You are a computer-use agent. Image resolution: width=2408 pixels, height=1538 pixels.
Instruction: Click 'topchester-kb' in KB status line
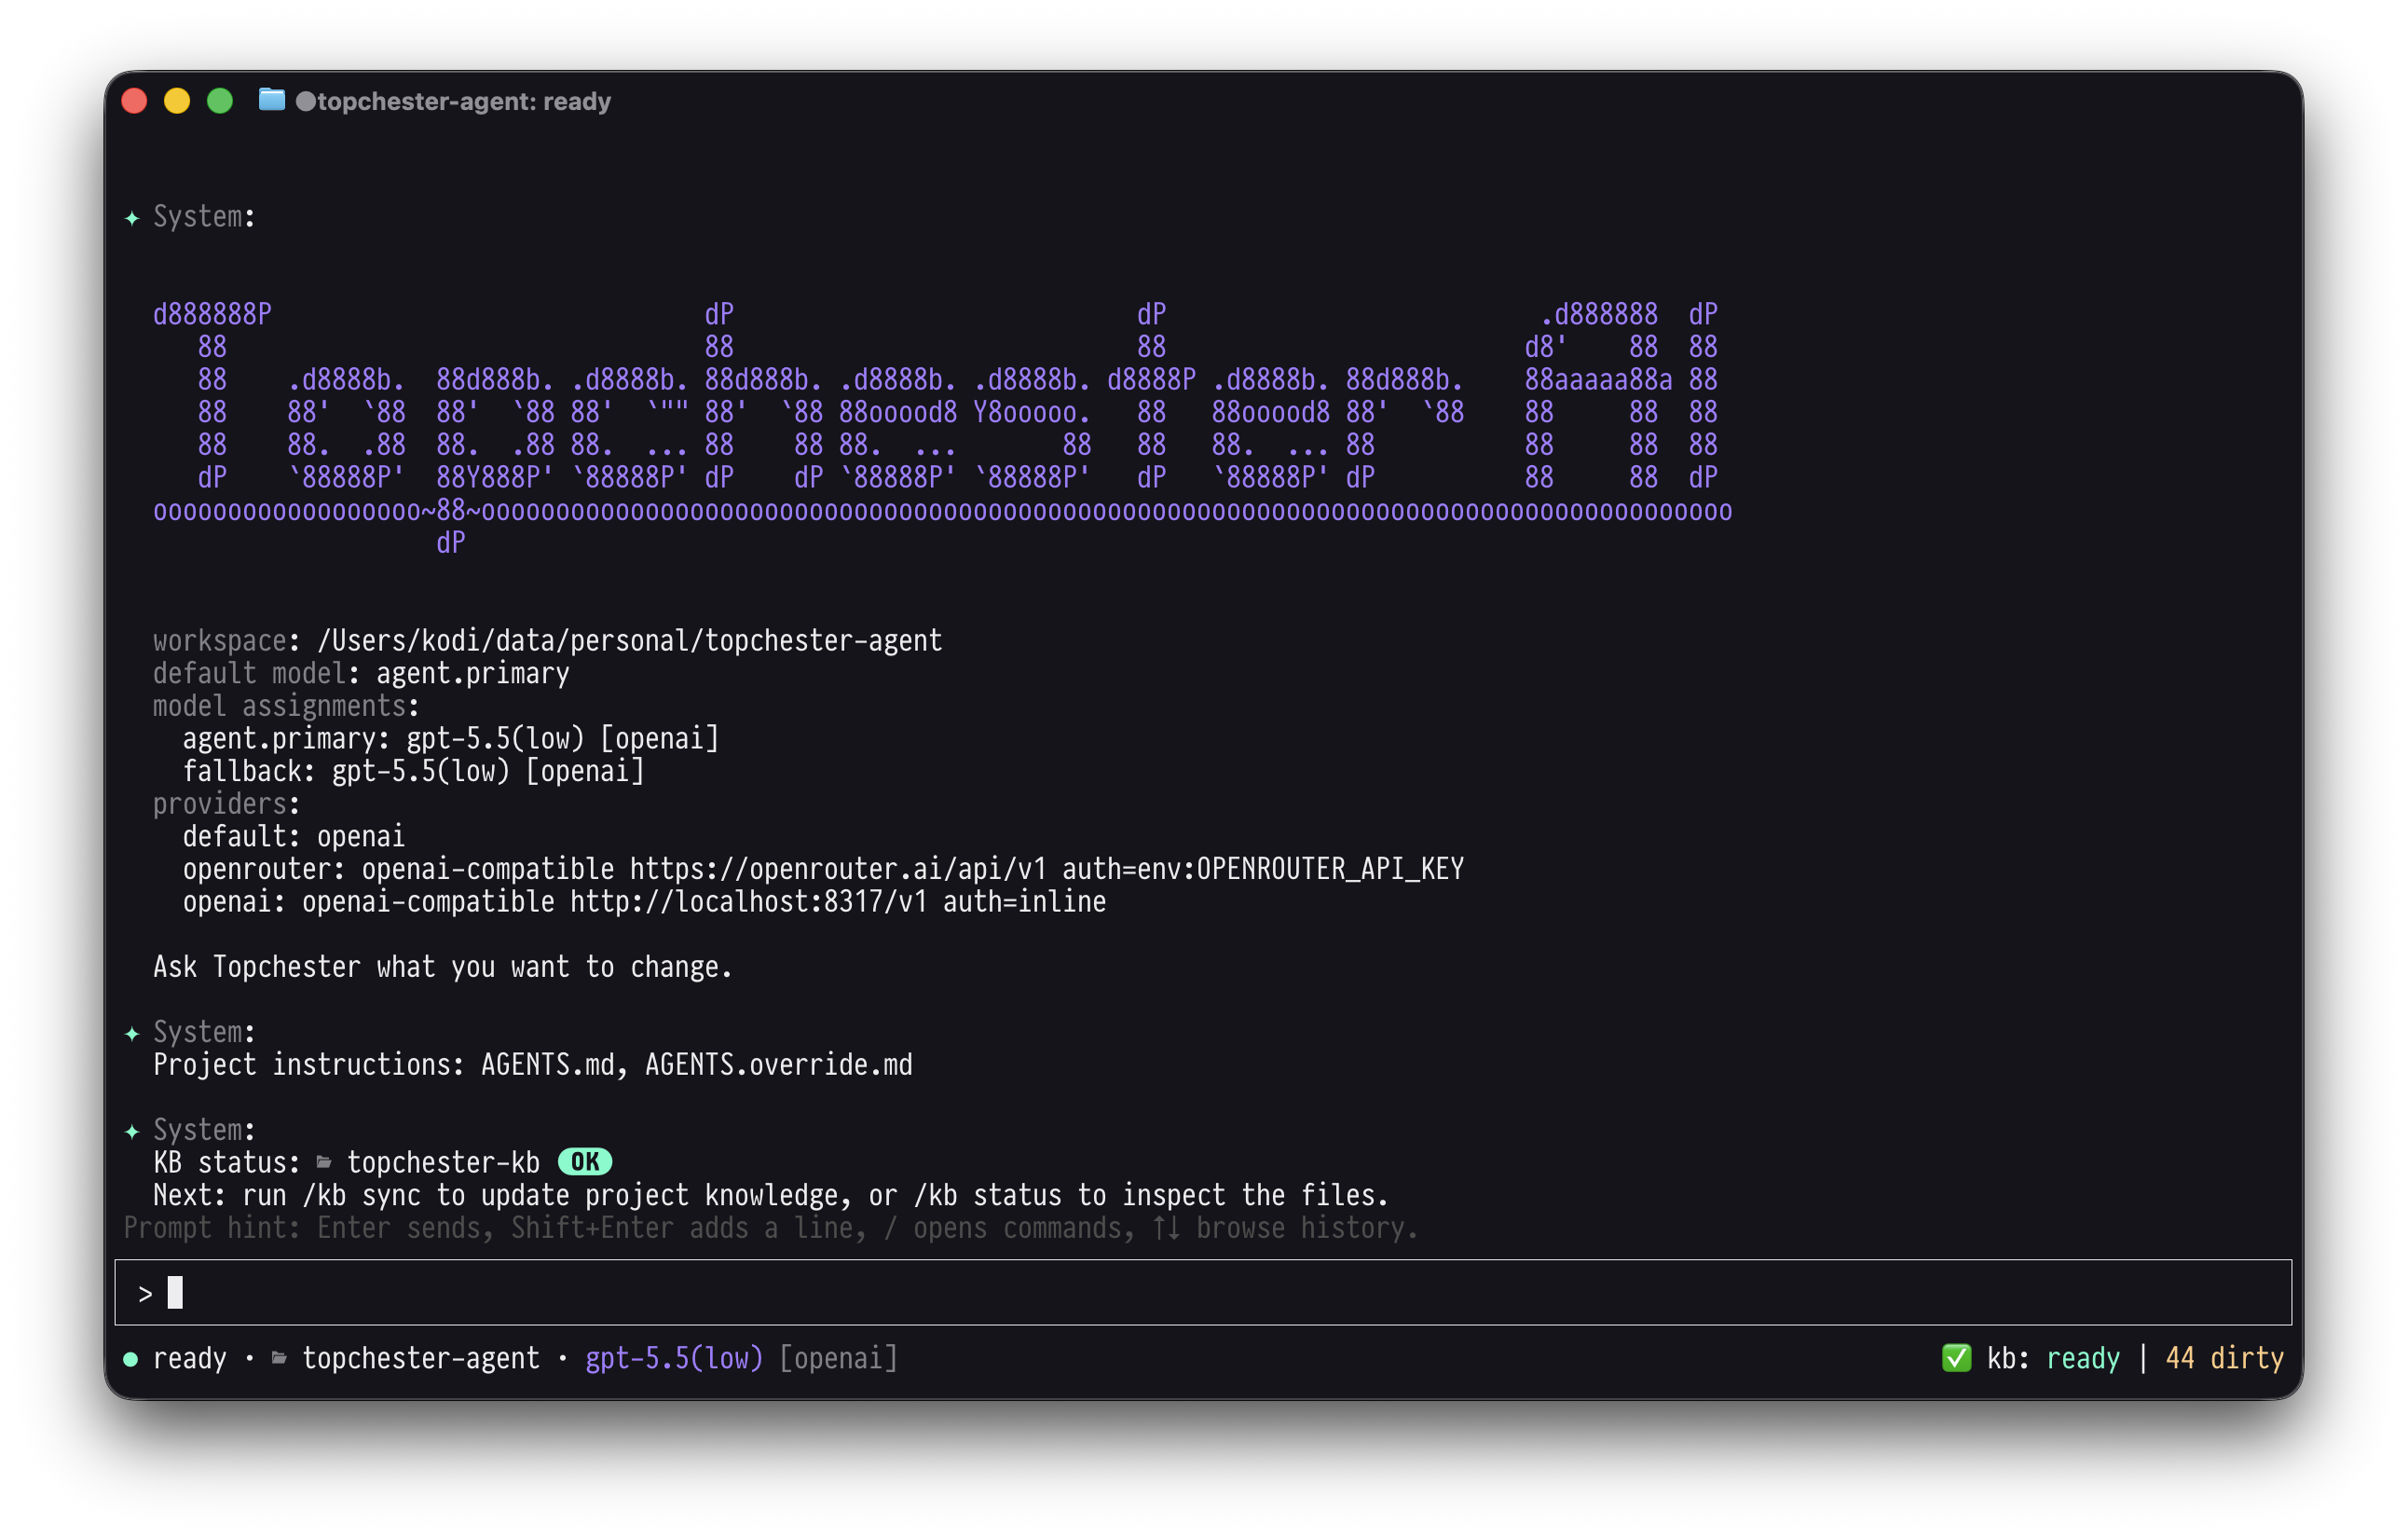pos(444,1163)
